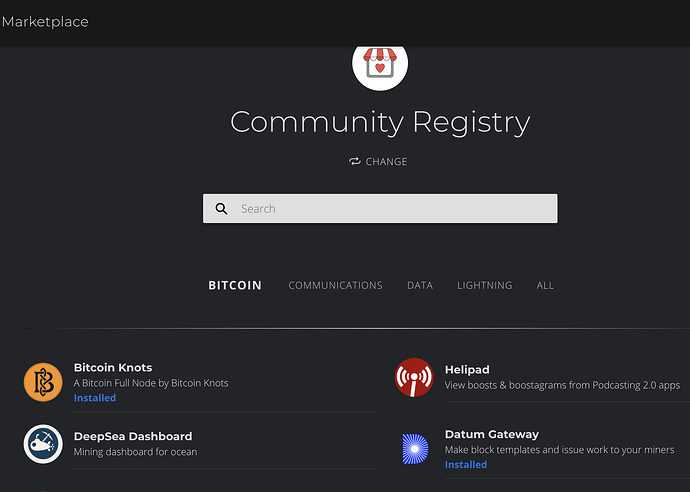Click the Helipad red antenna icon
Image resolution: width=690 pixels, height=492 pixels.
(414, 378)
